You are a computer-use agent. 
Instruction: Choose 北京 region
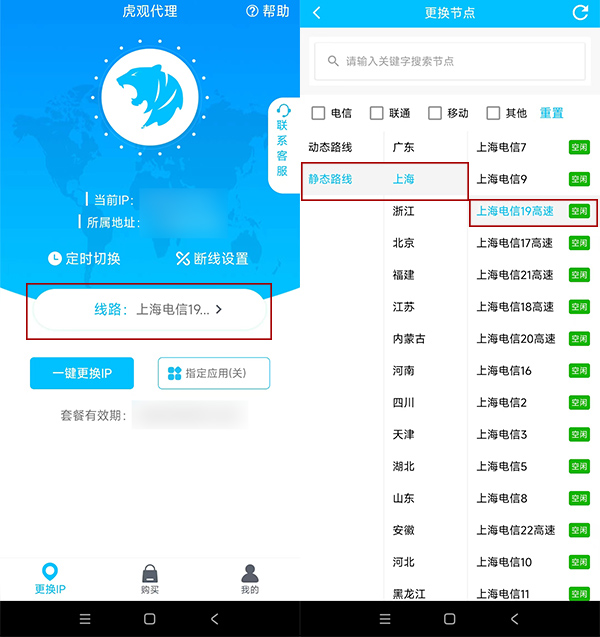tap(403, 243)
